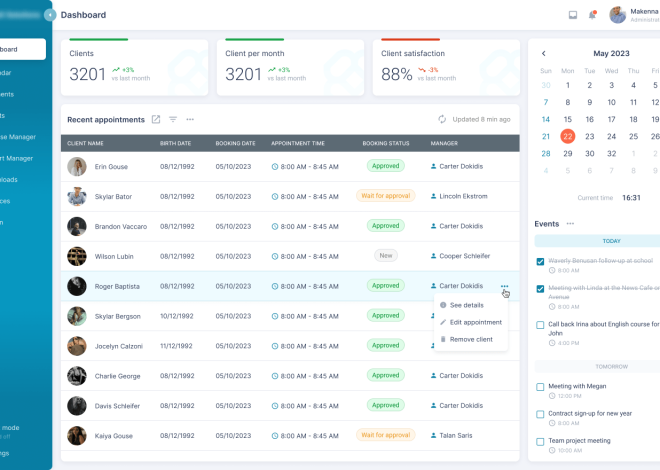The width and height of the screenshot is (660, 470).
Task: Select client name Jocelyn Calzoni
Action: pos(119,346)
